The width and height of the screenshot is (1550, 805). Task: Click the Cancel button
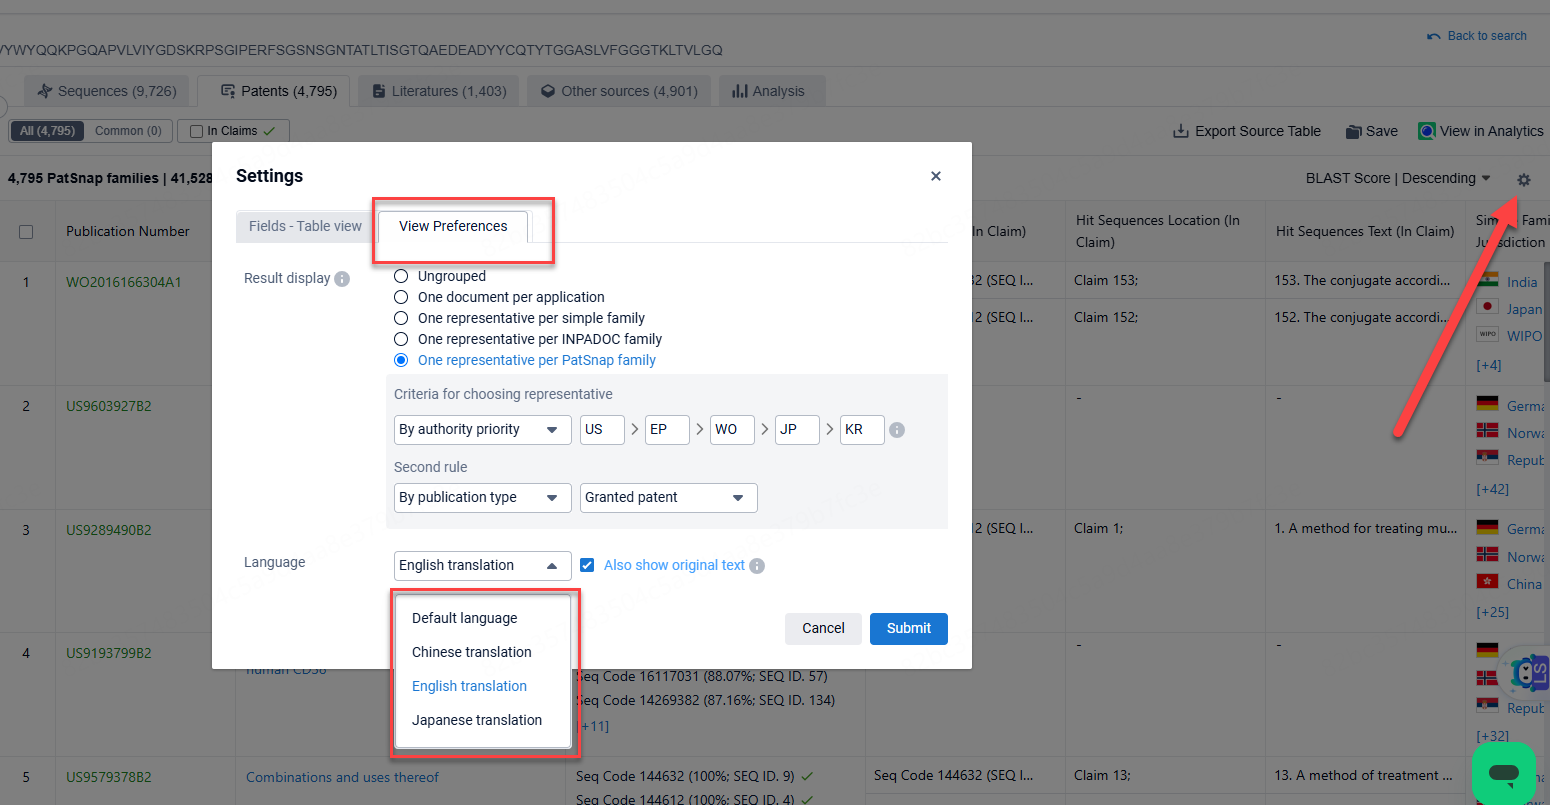tap(823, 628)
